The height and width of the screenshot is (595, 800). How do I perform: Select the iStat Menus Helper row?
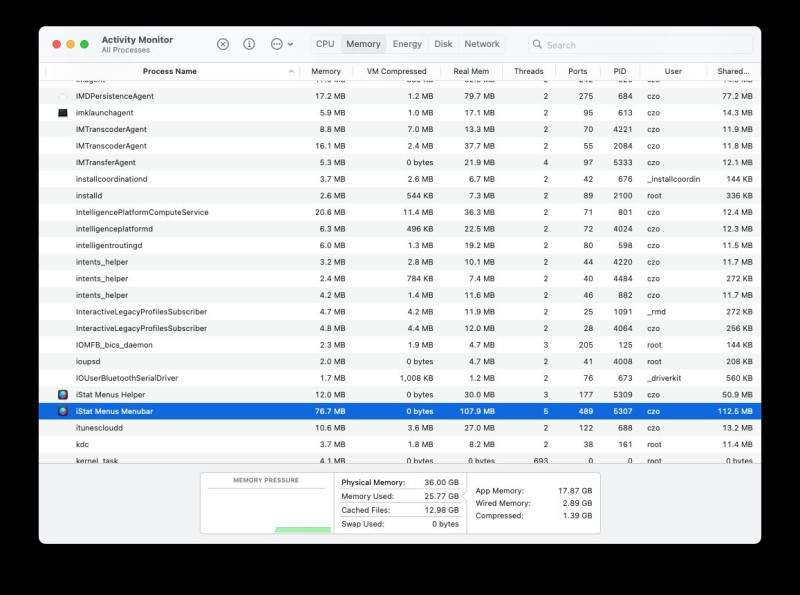point(400,394)
